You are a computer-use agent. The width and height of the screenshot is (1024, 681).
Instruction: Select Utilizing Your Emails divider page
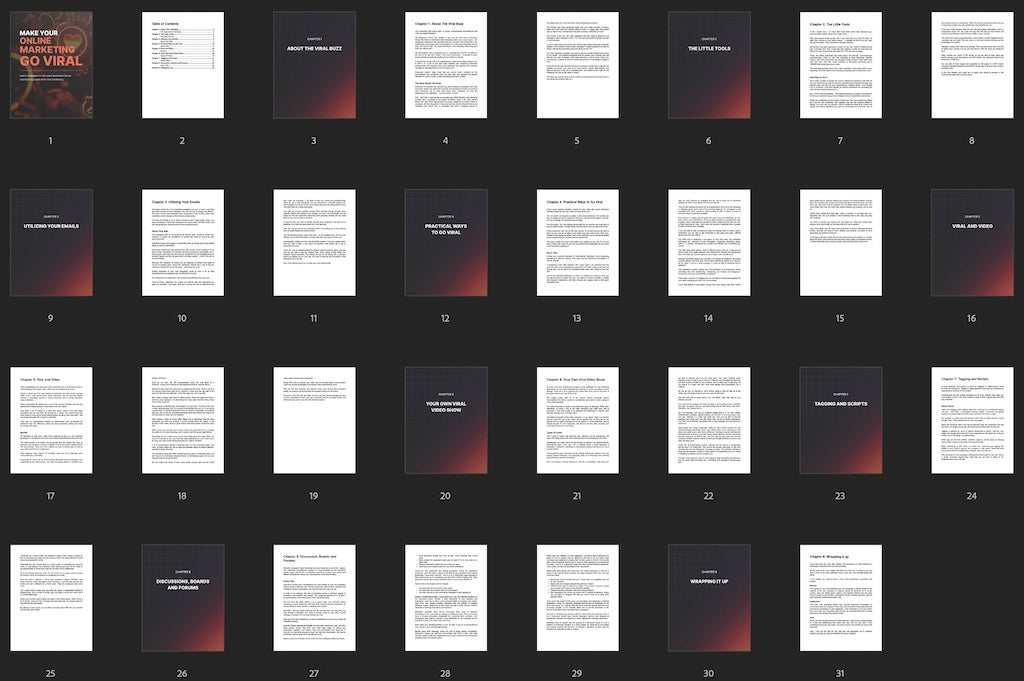coord(51,242)
